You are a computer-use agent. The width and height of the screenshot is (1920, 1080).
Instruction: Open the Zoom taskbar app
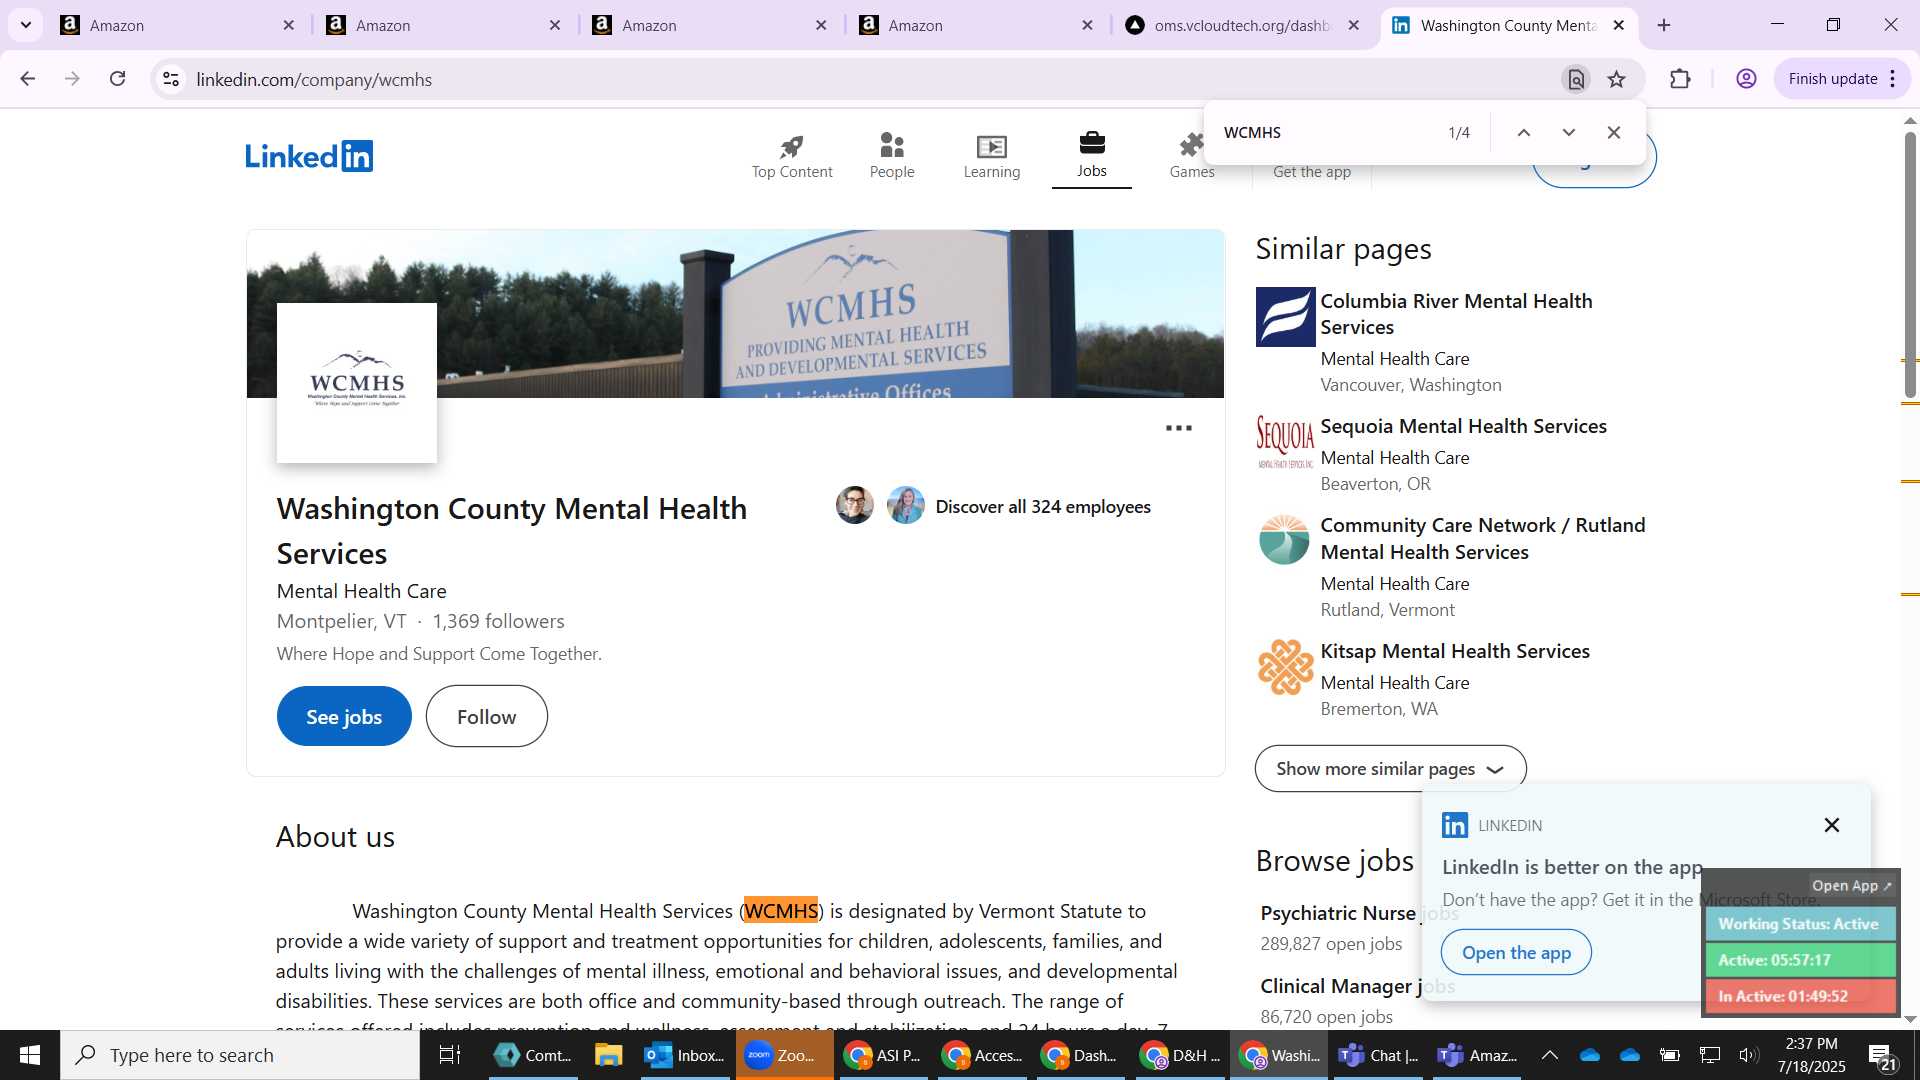785,1055
